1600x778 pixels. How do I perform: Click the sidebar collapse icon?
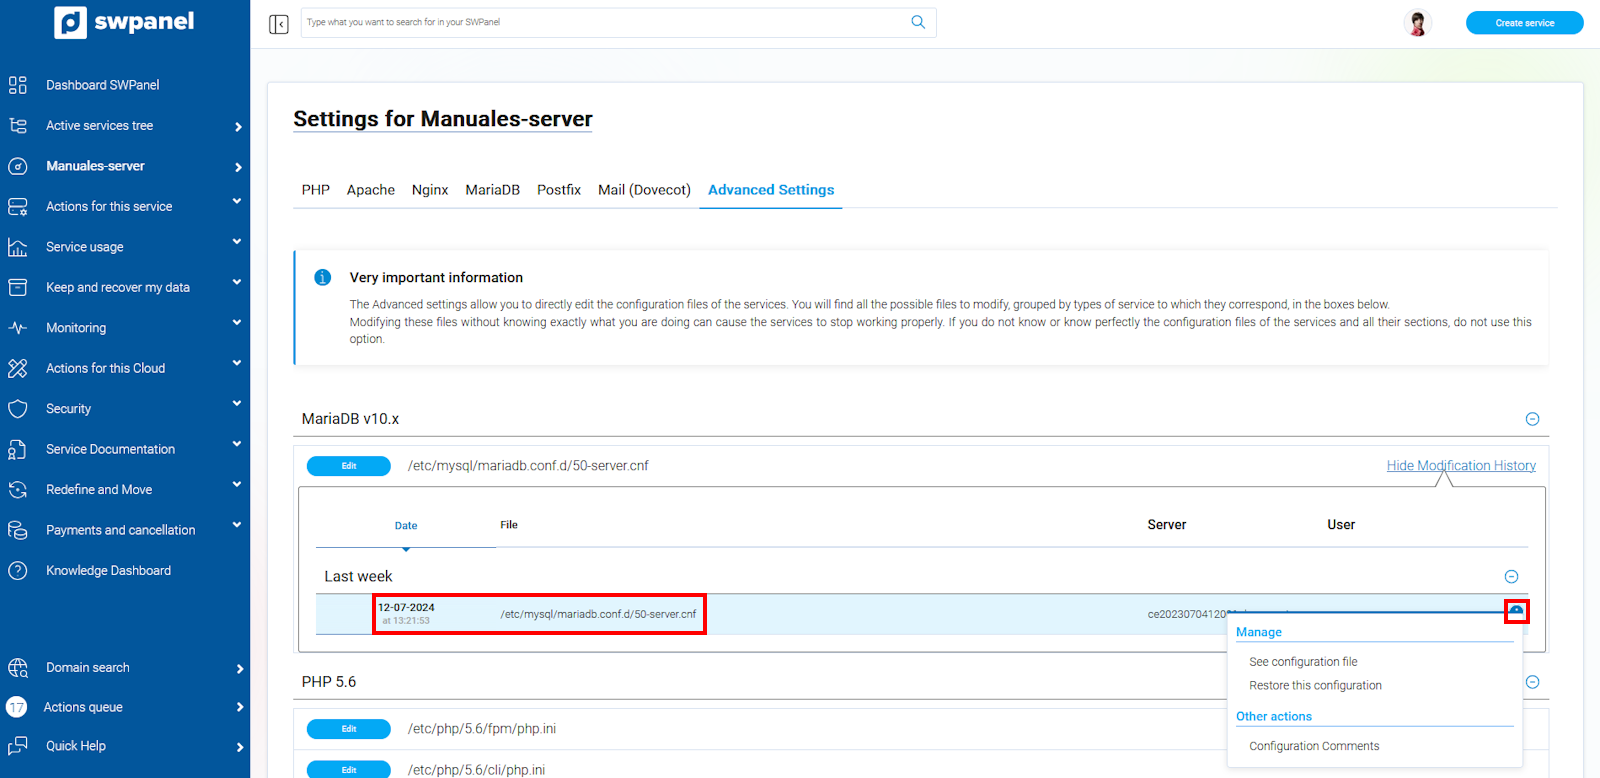coord(279,24)
